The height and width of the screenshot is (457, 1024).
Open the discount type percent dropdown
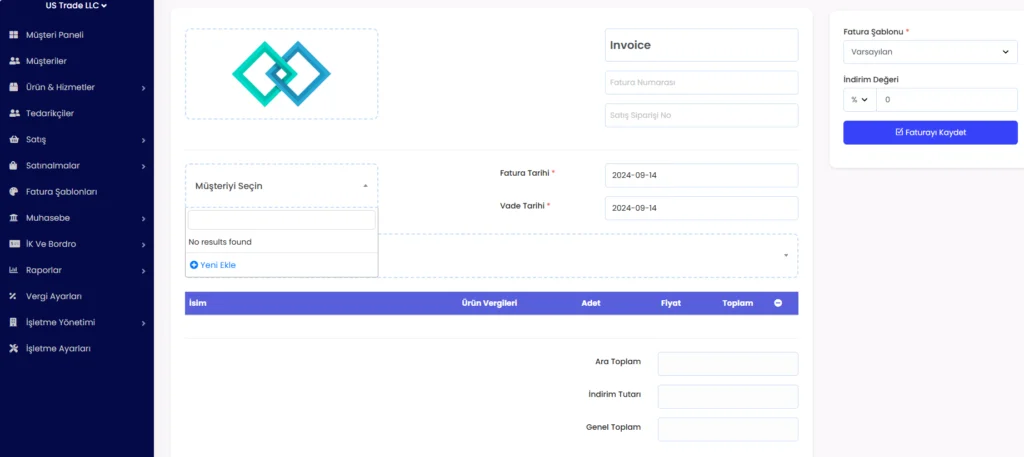[x=859, y=100]
